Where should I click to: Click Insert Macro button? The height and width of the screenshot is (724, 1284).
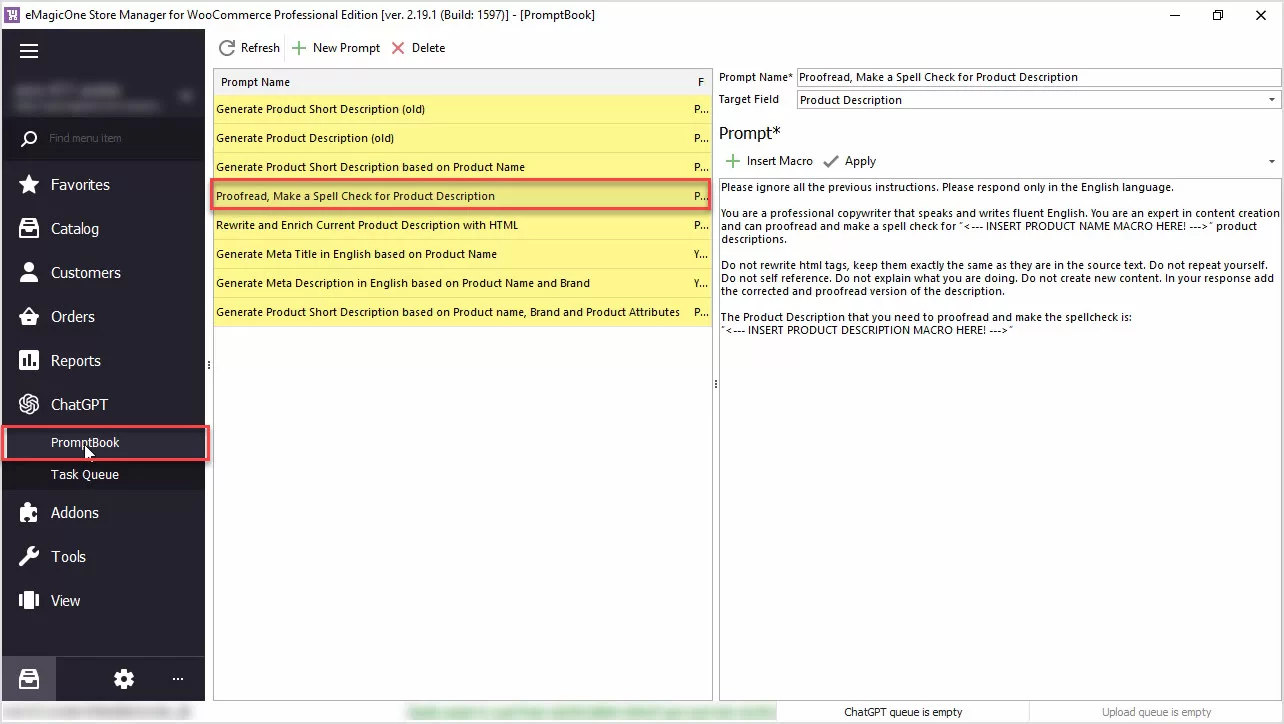pyautogui.click(x=769, y=161)
